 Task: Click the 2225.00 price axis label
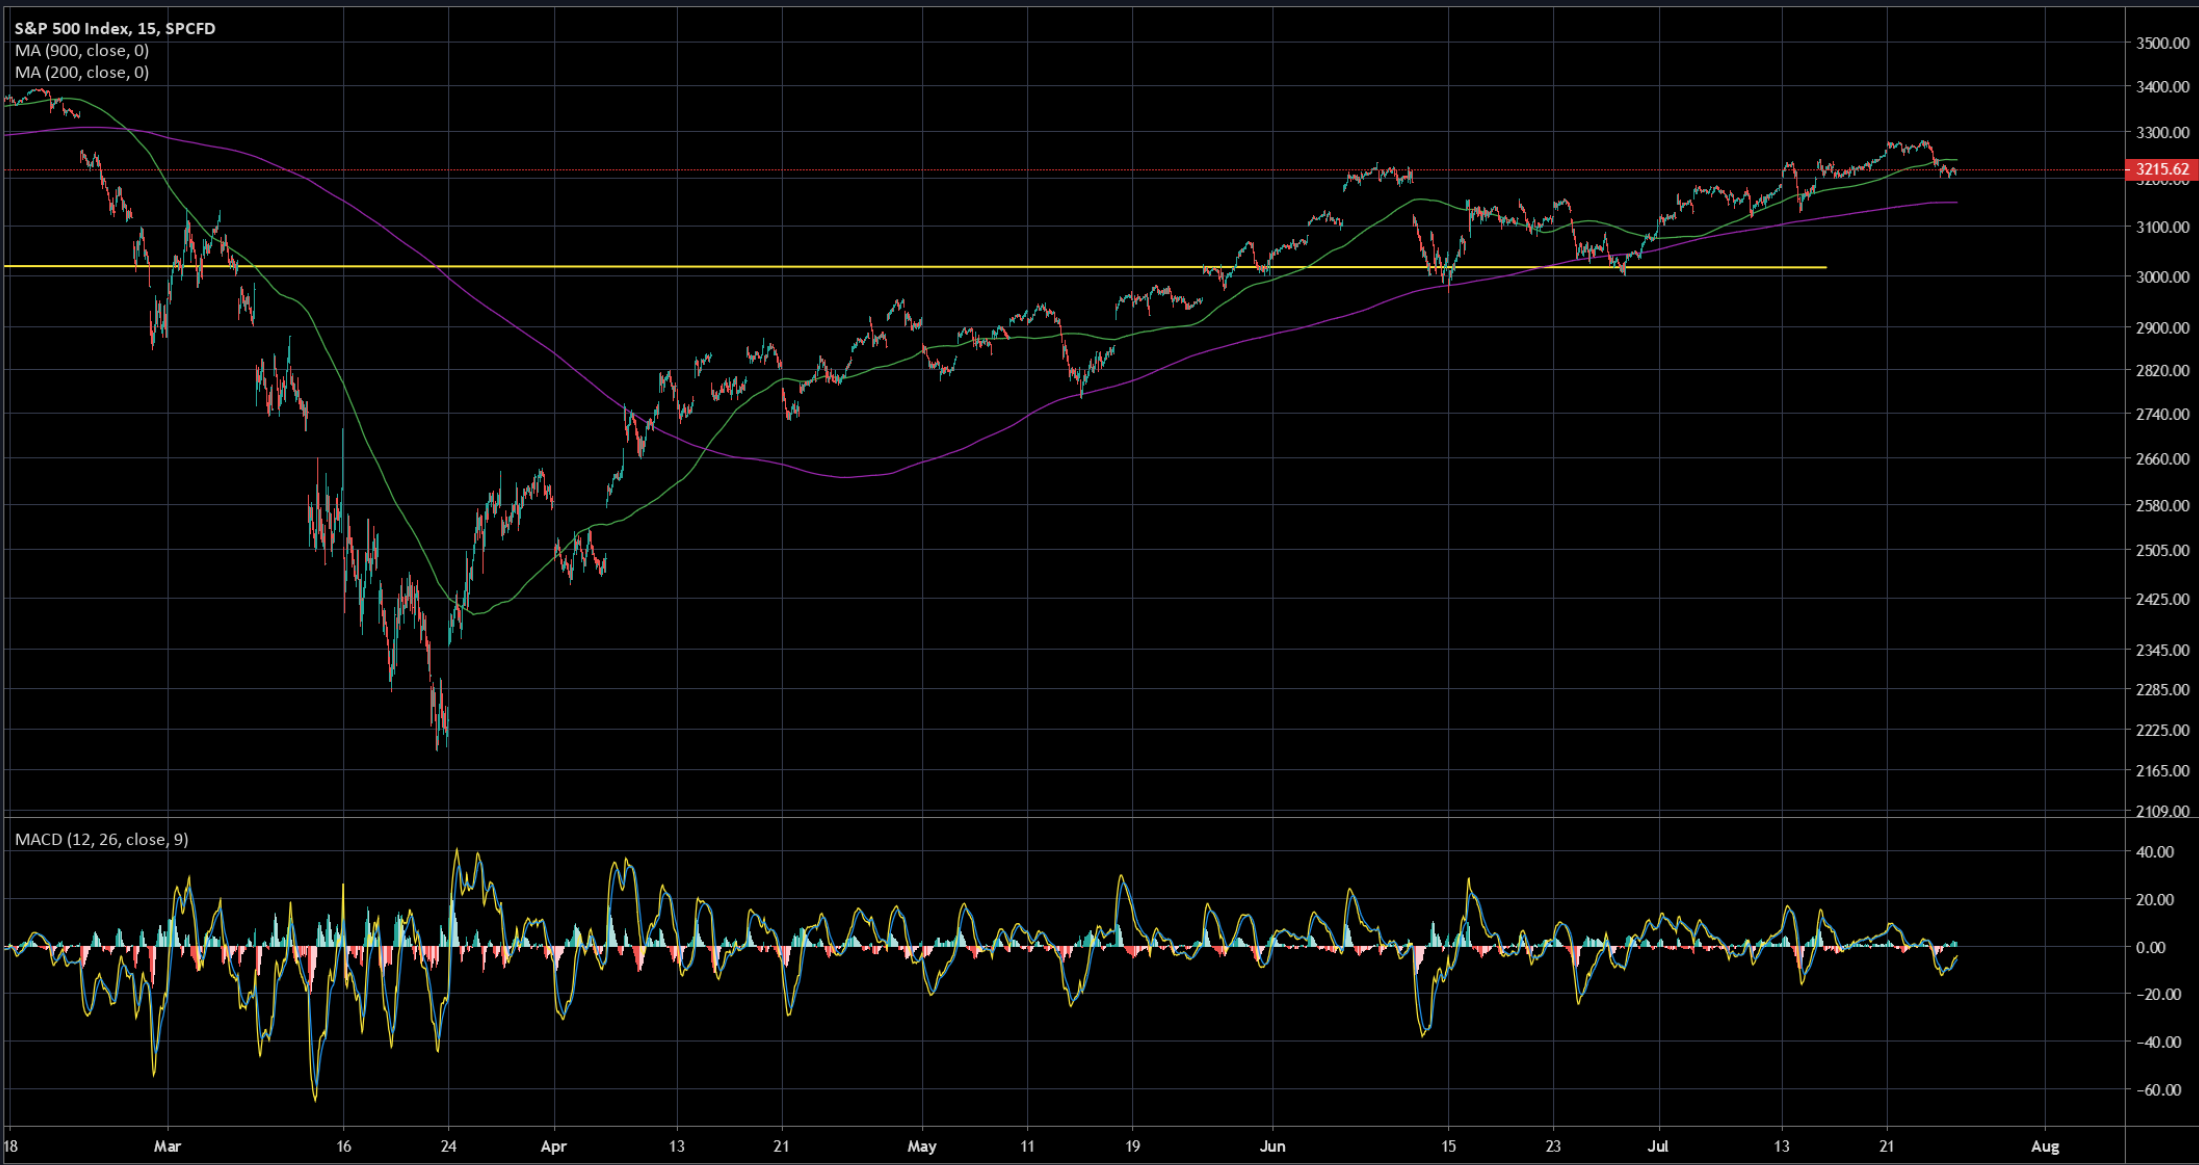click(2162, 730)
